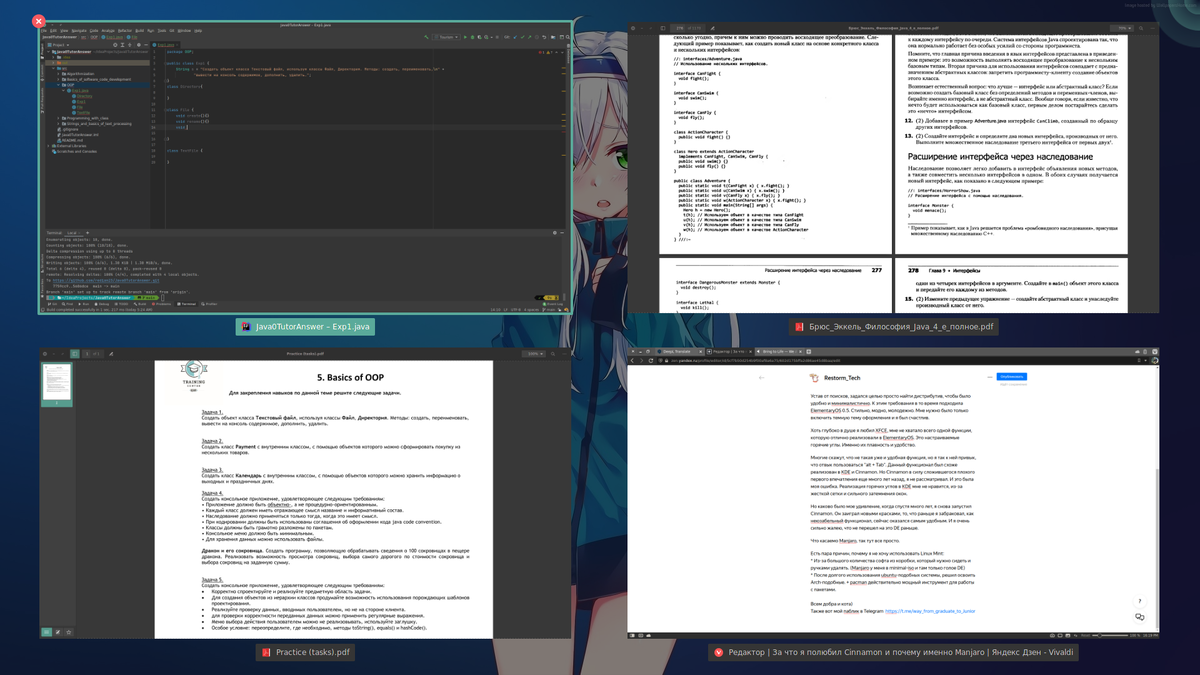Click the main git branch in IntelliJ status bar
Viewport: 1200px width, 675px height.
coord(548,310)
